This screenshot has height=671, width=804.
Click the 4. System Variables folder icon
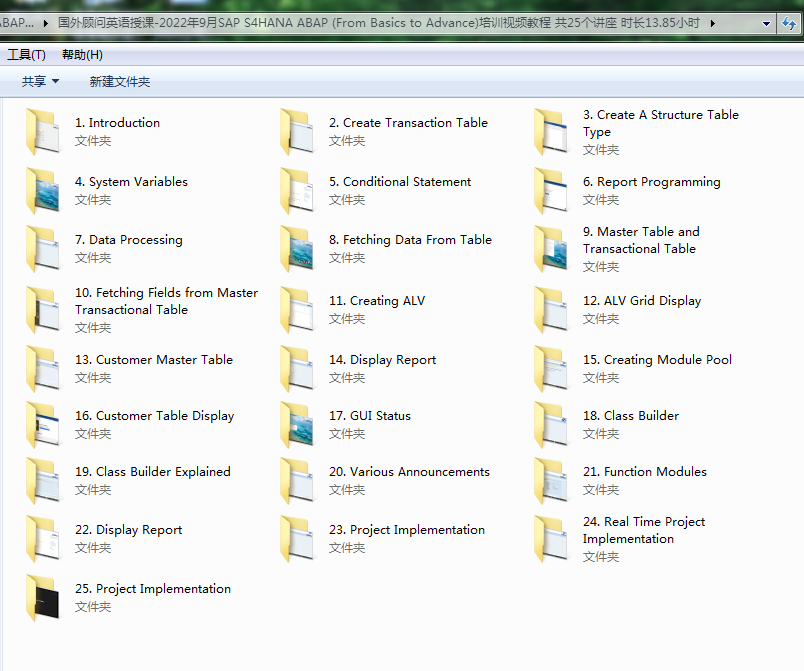[43, 191]
